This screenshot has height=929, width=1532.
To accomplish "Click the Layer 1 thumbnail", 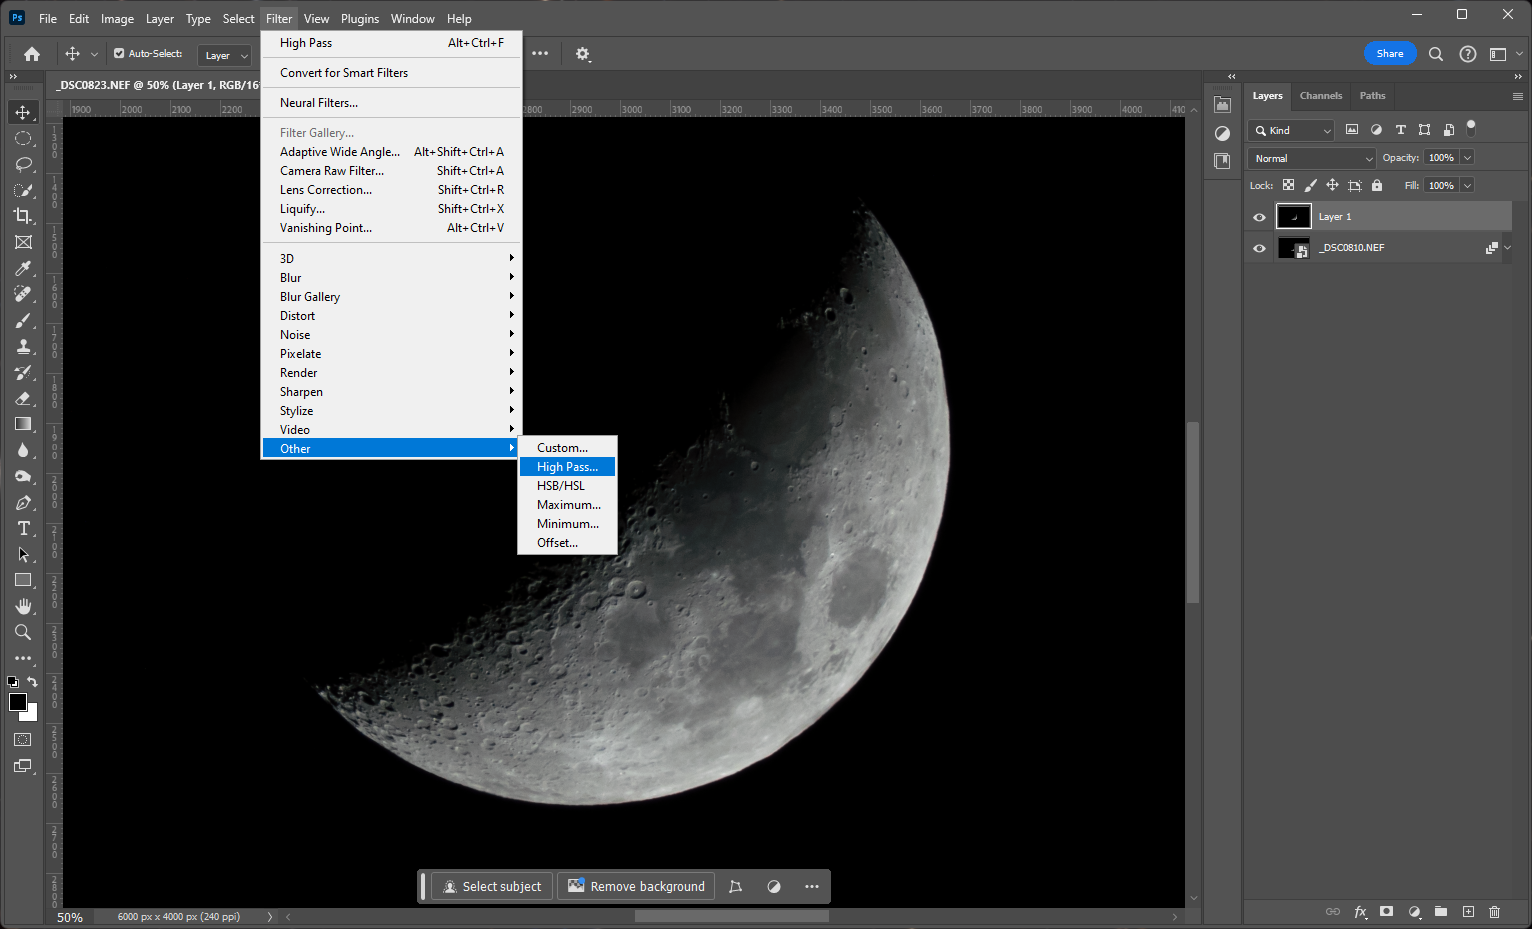I will point(1293,217).
